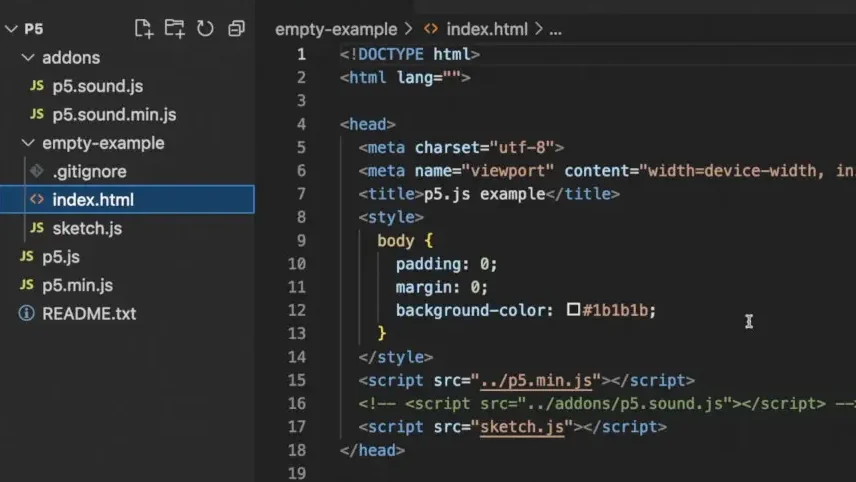The width and height of the screenshot is (856, 482).
Task: Click the opening head tag
Action: 367,124
